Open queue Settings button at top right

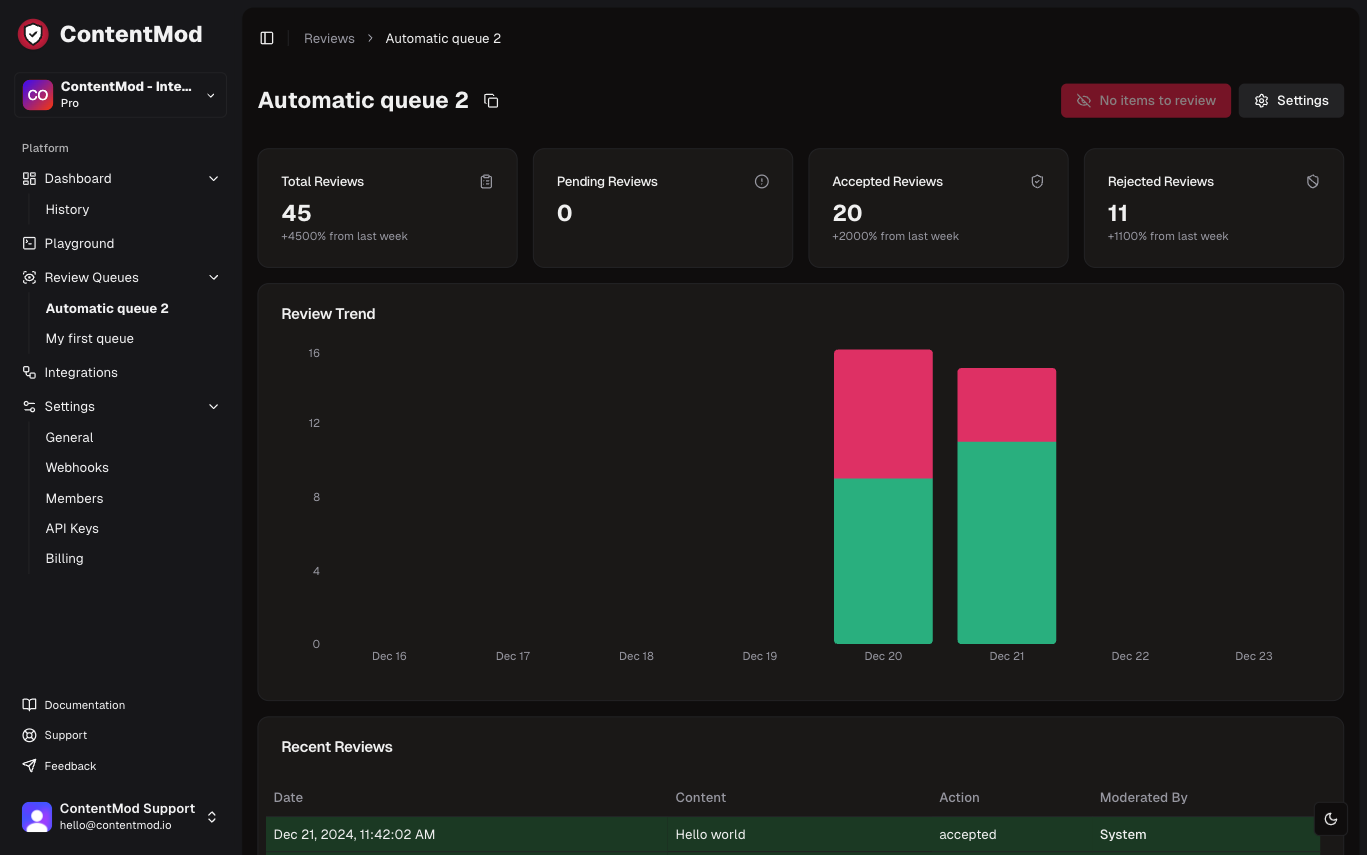[x=1291, y=101]
